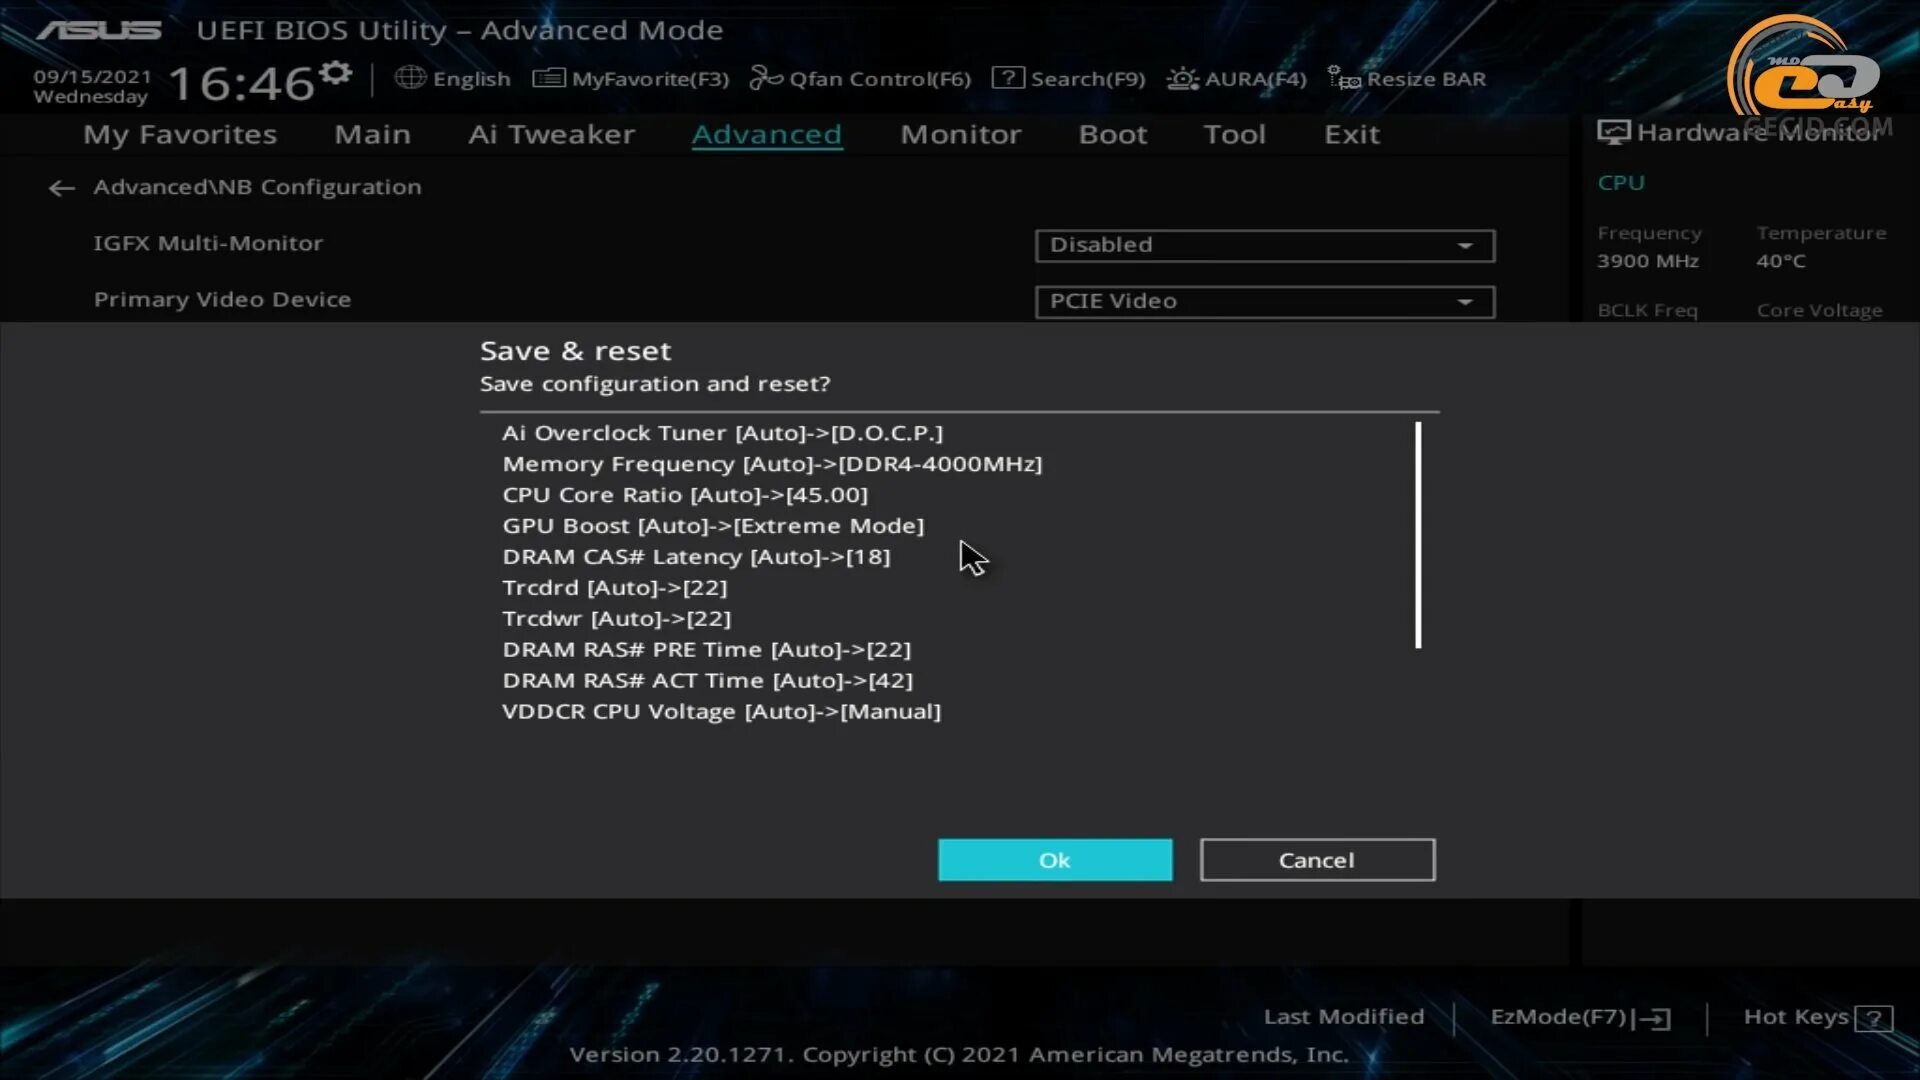The width and height of the screenshot is (1920, 1080).
Task: Navigate to Advanced menu tab
Action: point(766,133)
